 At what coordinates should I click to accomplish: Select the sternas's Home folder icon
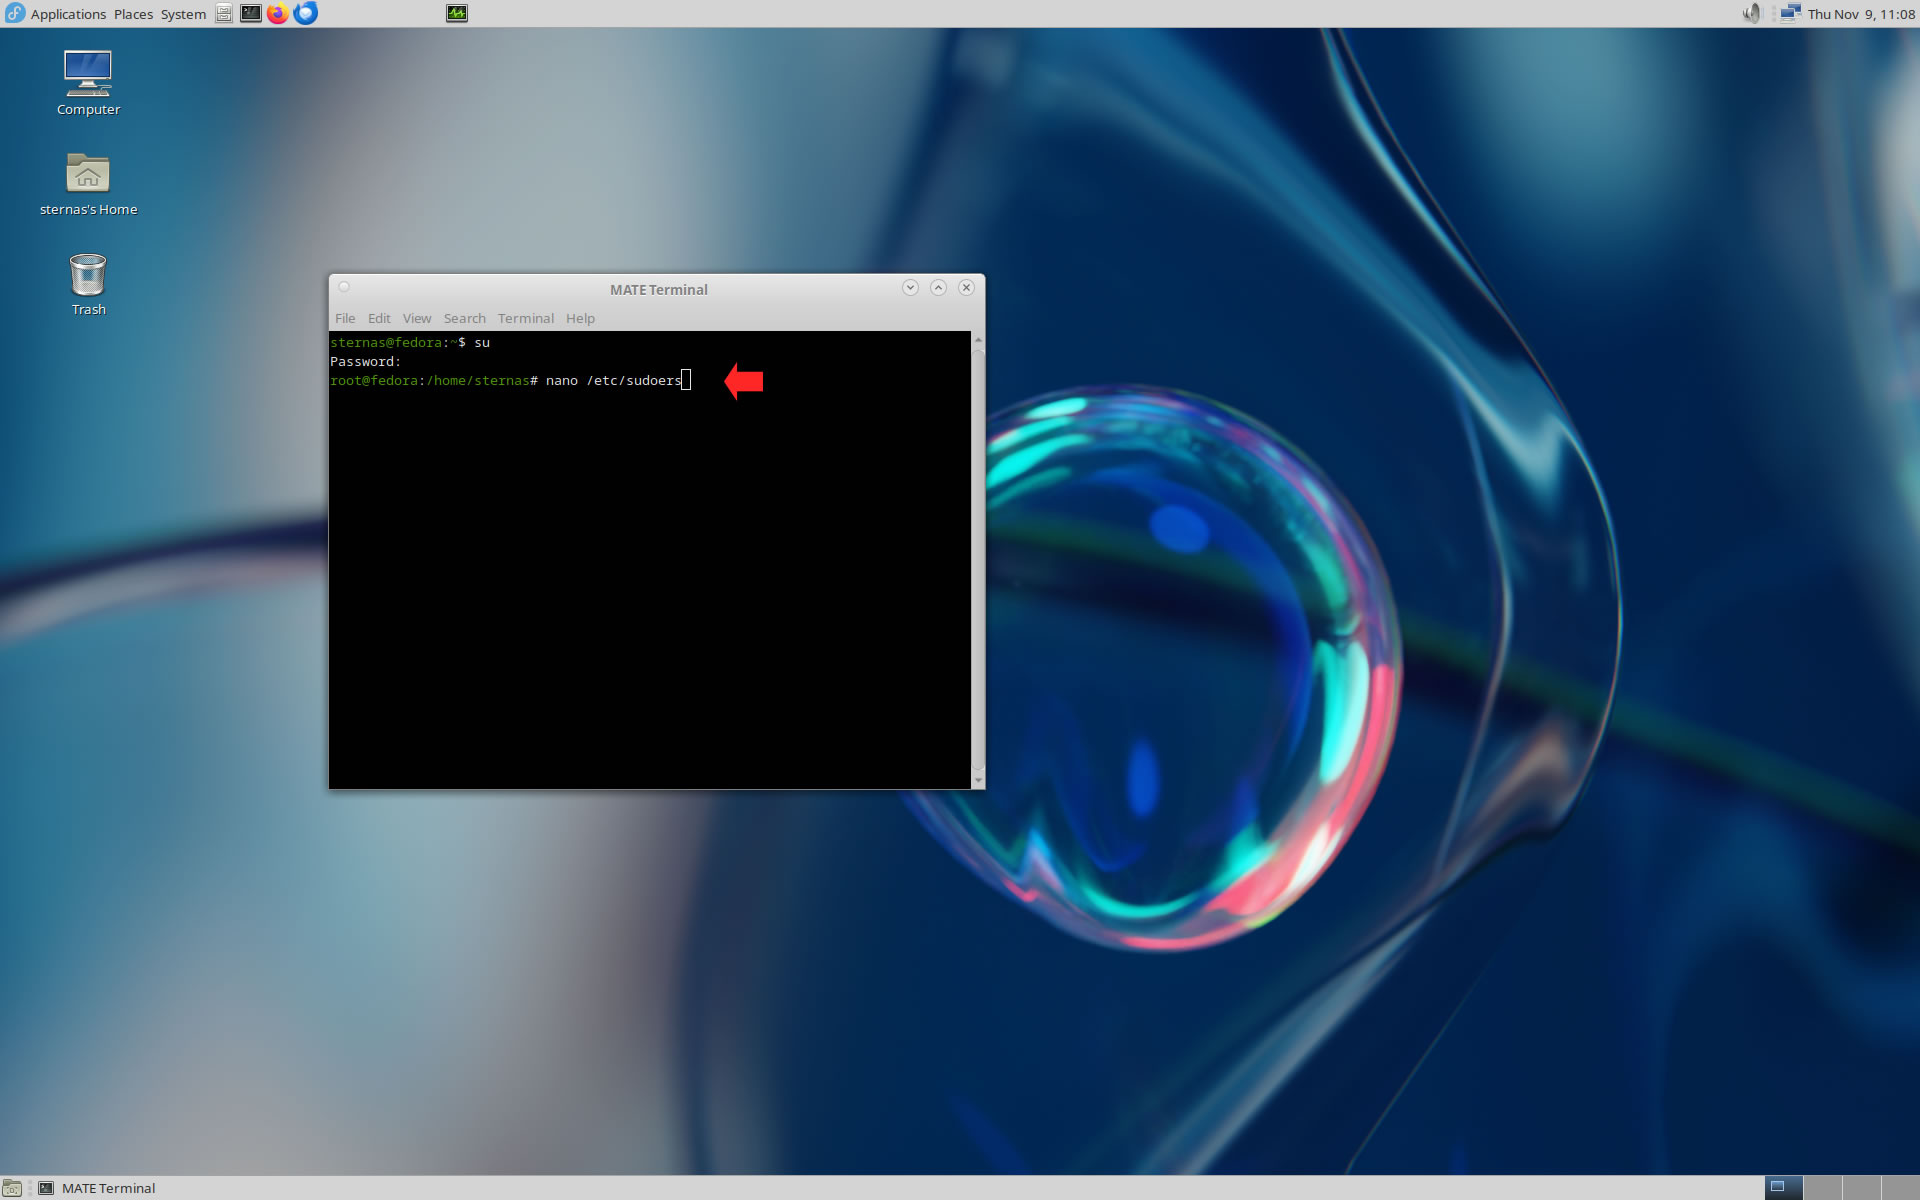pyautogui.click(x=88, y=174)
